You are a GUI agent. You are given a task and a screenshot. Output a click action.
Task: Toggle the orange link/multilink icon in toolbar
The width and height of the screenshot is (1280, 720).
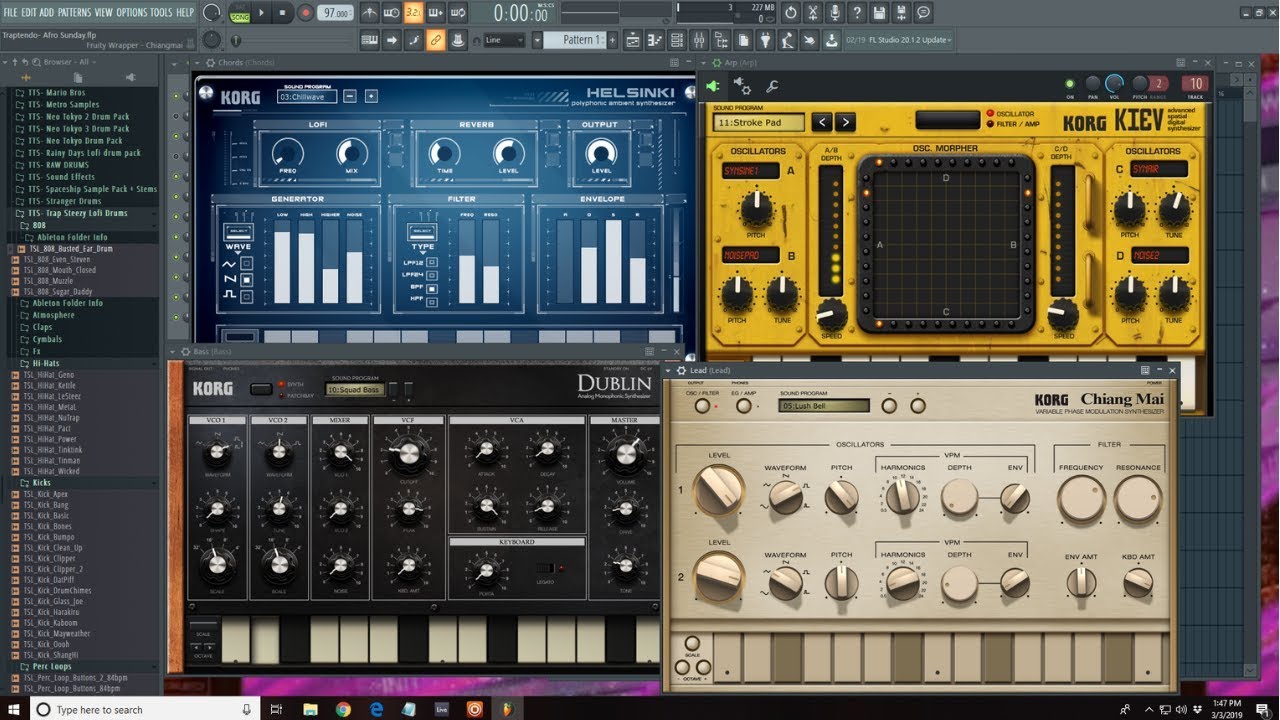coord(435,40)
